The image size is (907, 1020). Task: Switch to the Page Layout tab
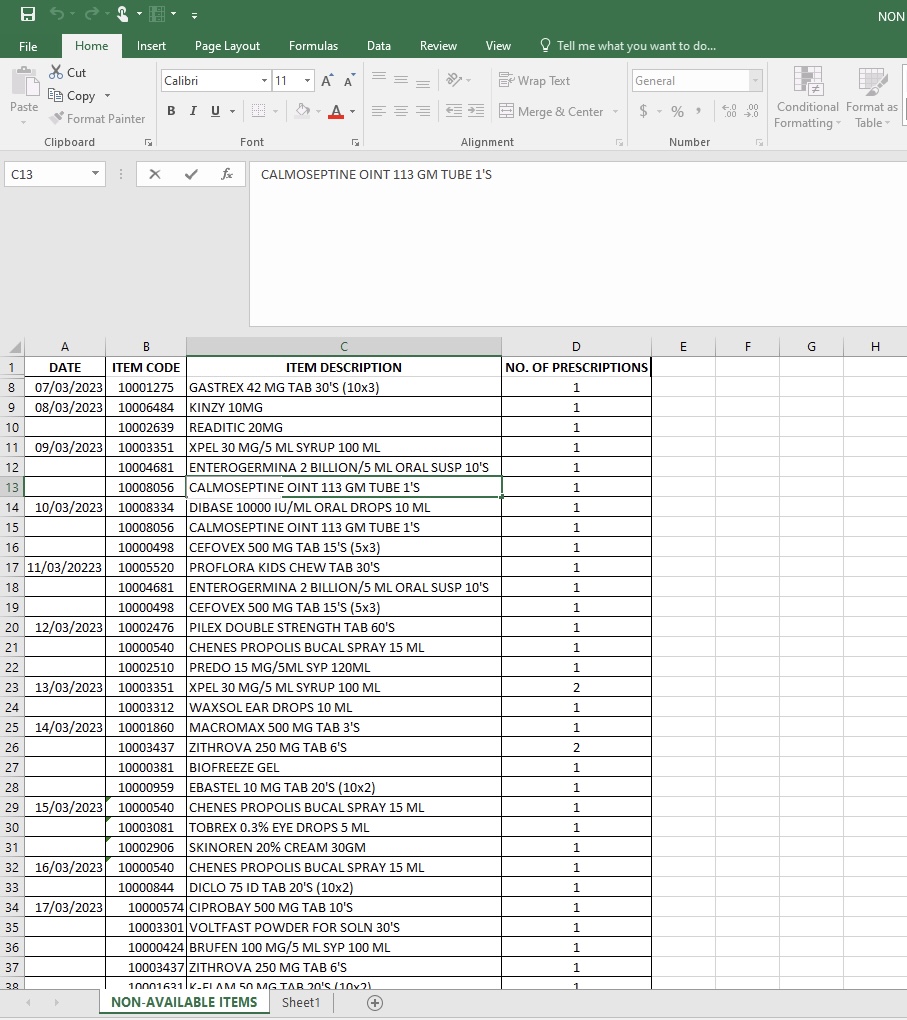(227, 46)
